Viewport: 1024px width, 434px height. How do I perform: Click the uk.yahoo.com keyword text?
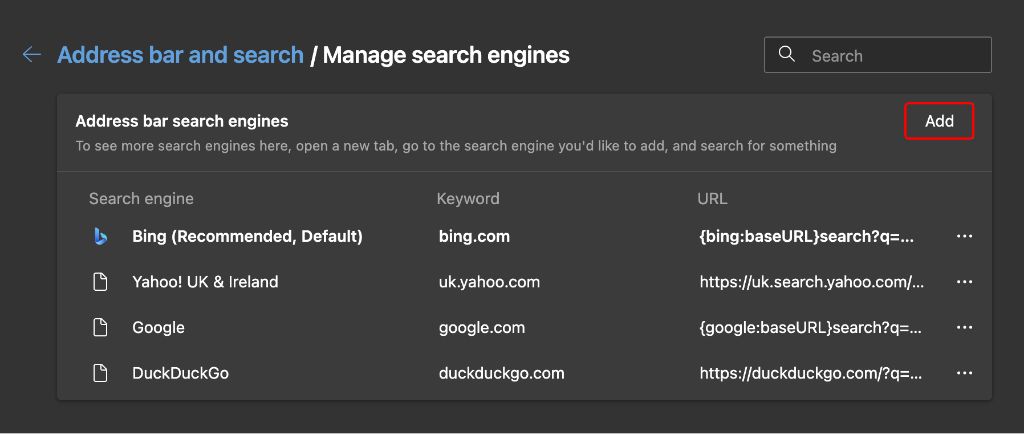click(489, 282)
